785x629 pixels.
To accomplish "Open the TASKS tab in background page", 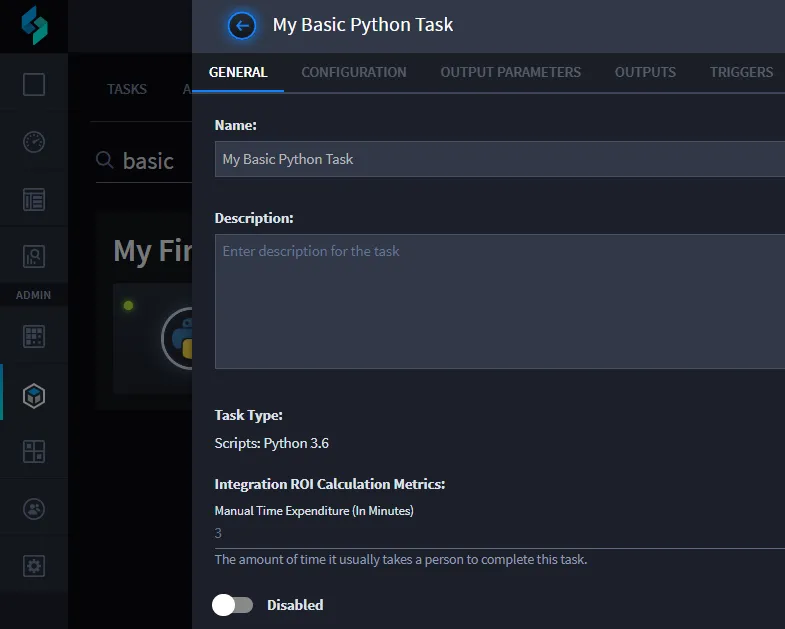I will pyautogui.click(x=127, y=89).
